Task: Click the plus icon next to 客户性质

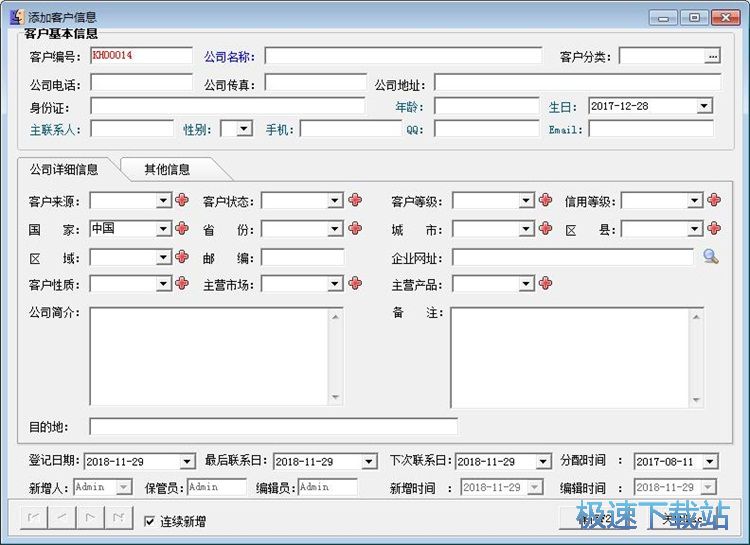Action: click(x=182, y=284)
